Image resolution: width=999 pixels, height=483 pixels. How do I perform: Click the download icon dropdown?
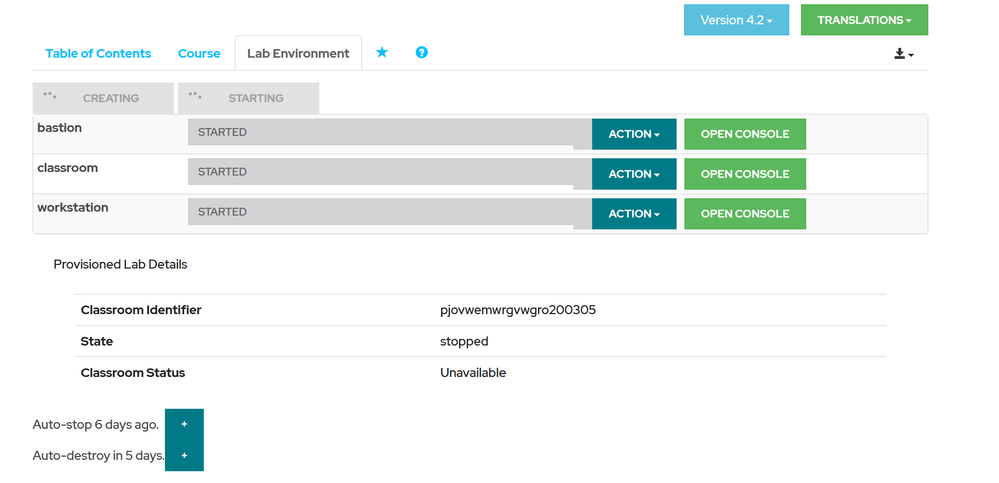[904, 54]
